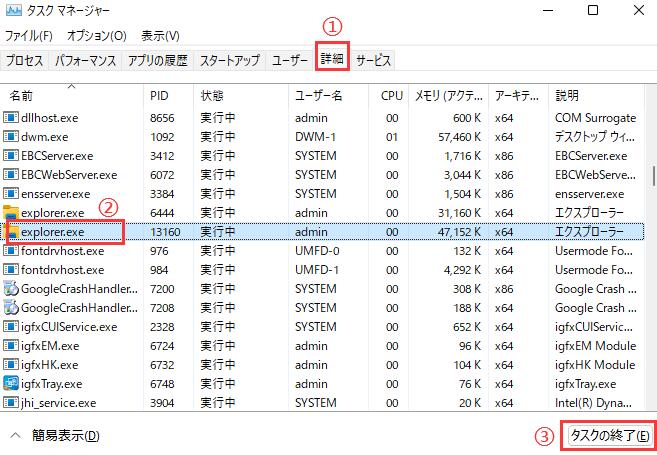Switch to the パフォーマンス tab
The image size is (657, 455).
(85, 61)
